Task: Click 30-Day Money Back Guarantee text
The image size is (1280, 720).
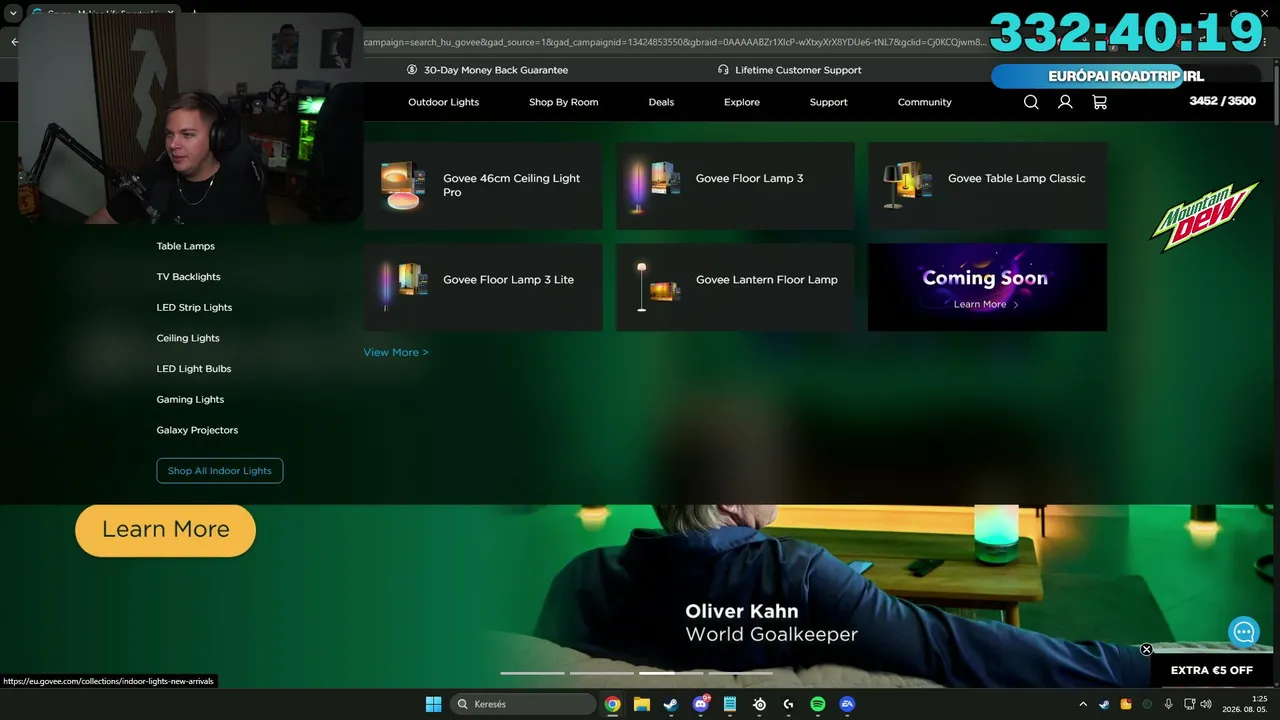Action: (496, 70)
